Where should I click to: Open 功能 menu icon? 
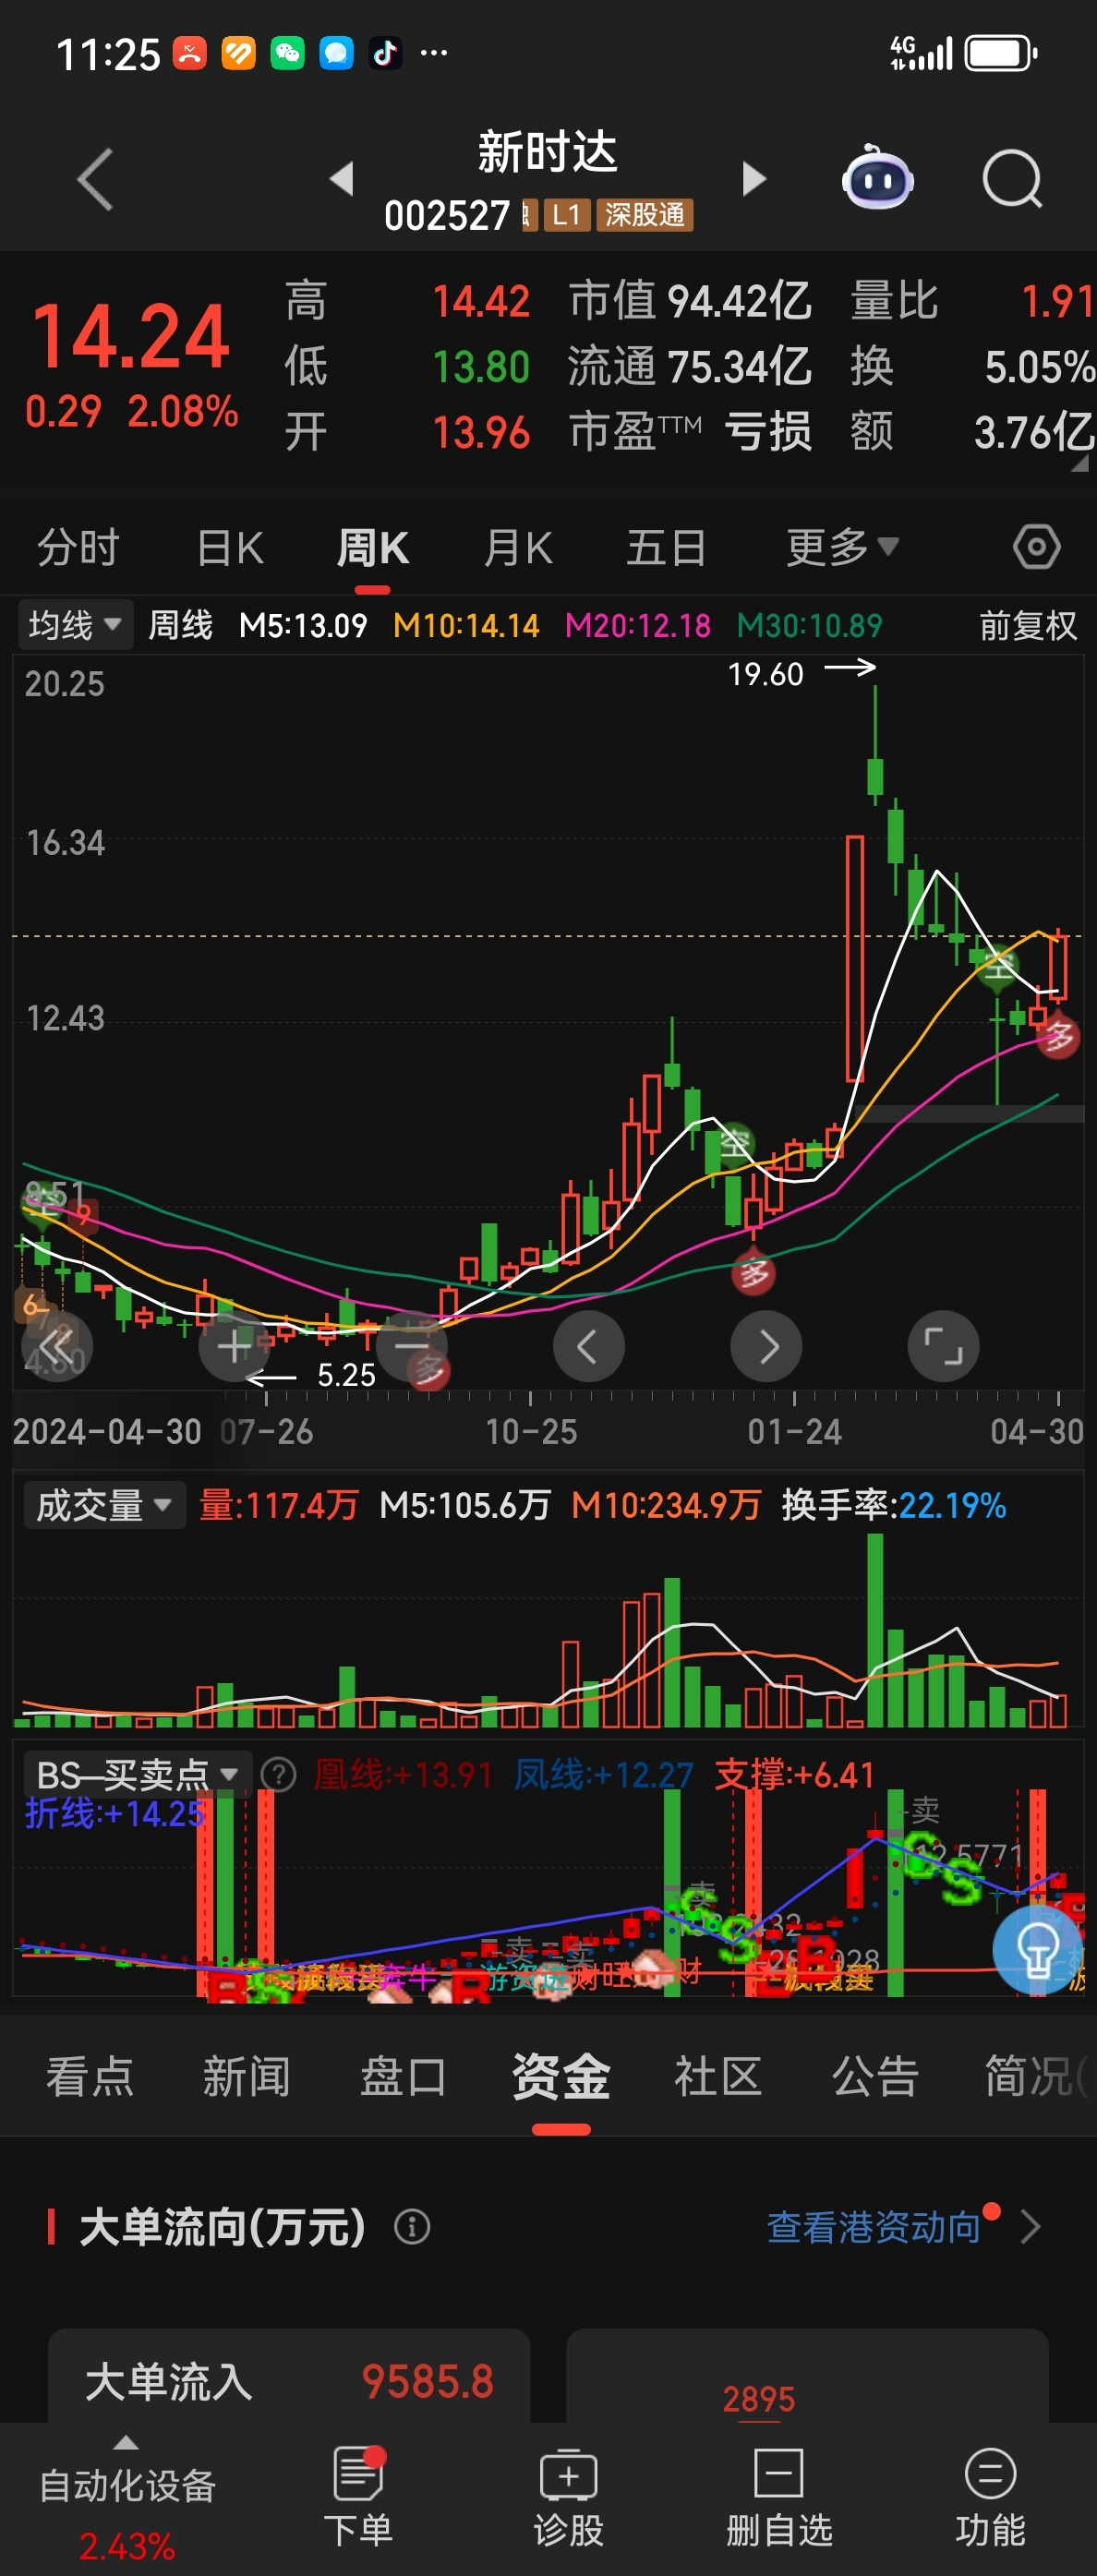click(990, 2497)
